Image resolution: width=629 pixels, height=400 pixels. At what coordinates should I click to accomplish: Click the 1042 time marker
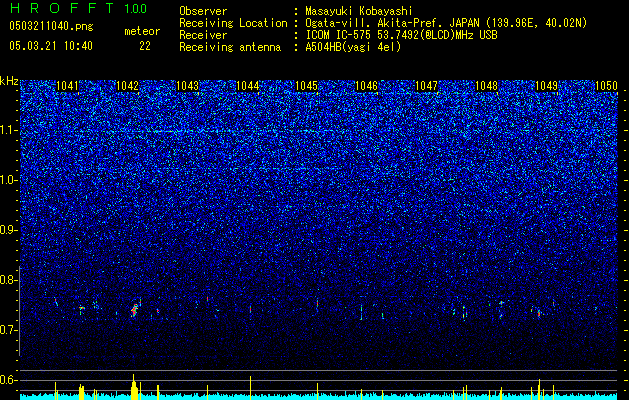pyautogui.click(x=128, y=86)
